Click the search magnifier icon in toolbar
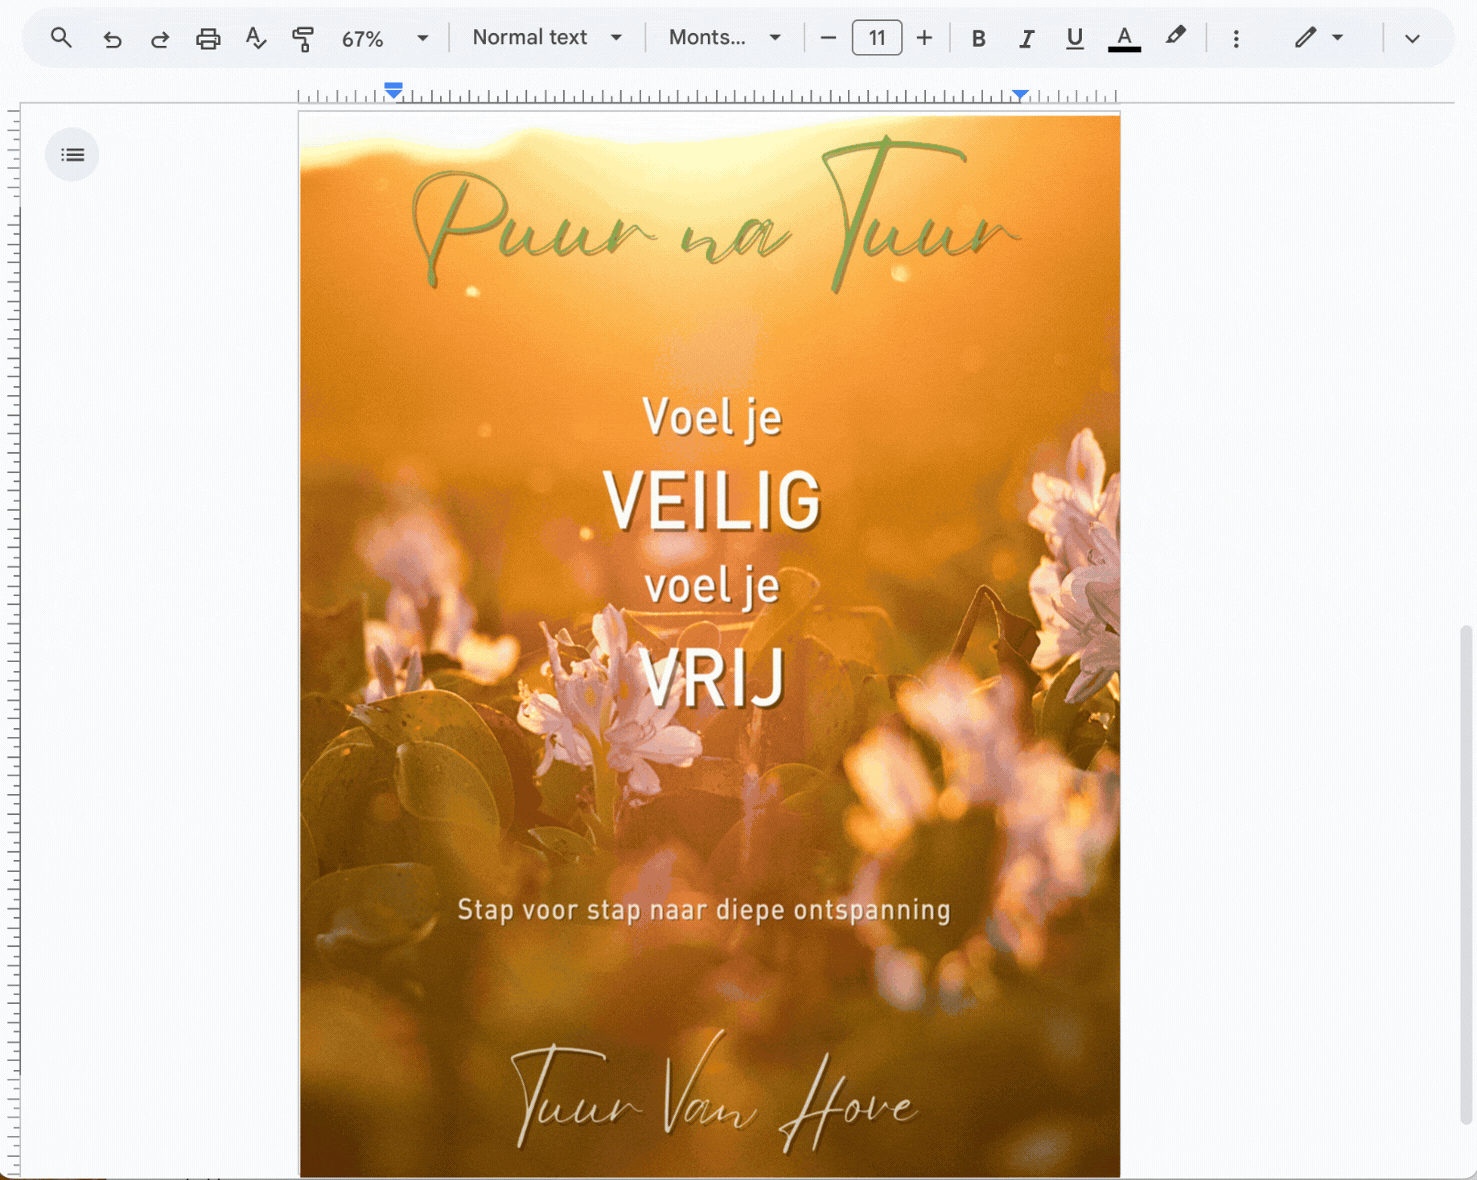The image size is (1477, 1180). (61, 38)
